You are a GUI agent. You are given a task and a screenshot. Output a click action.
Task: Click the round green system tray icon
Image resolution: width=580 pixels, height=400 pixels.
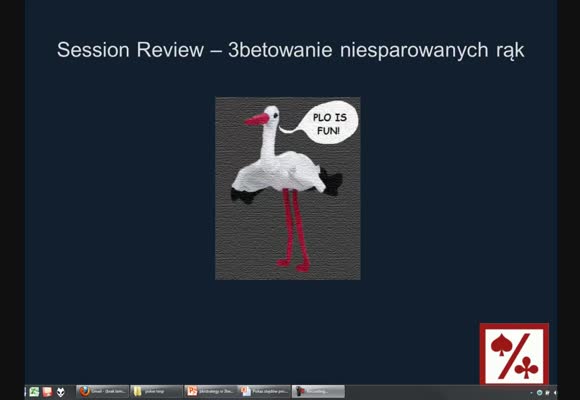pos(539,393)
